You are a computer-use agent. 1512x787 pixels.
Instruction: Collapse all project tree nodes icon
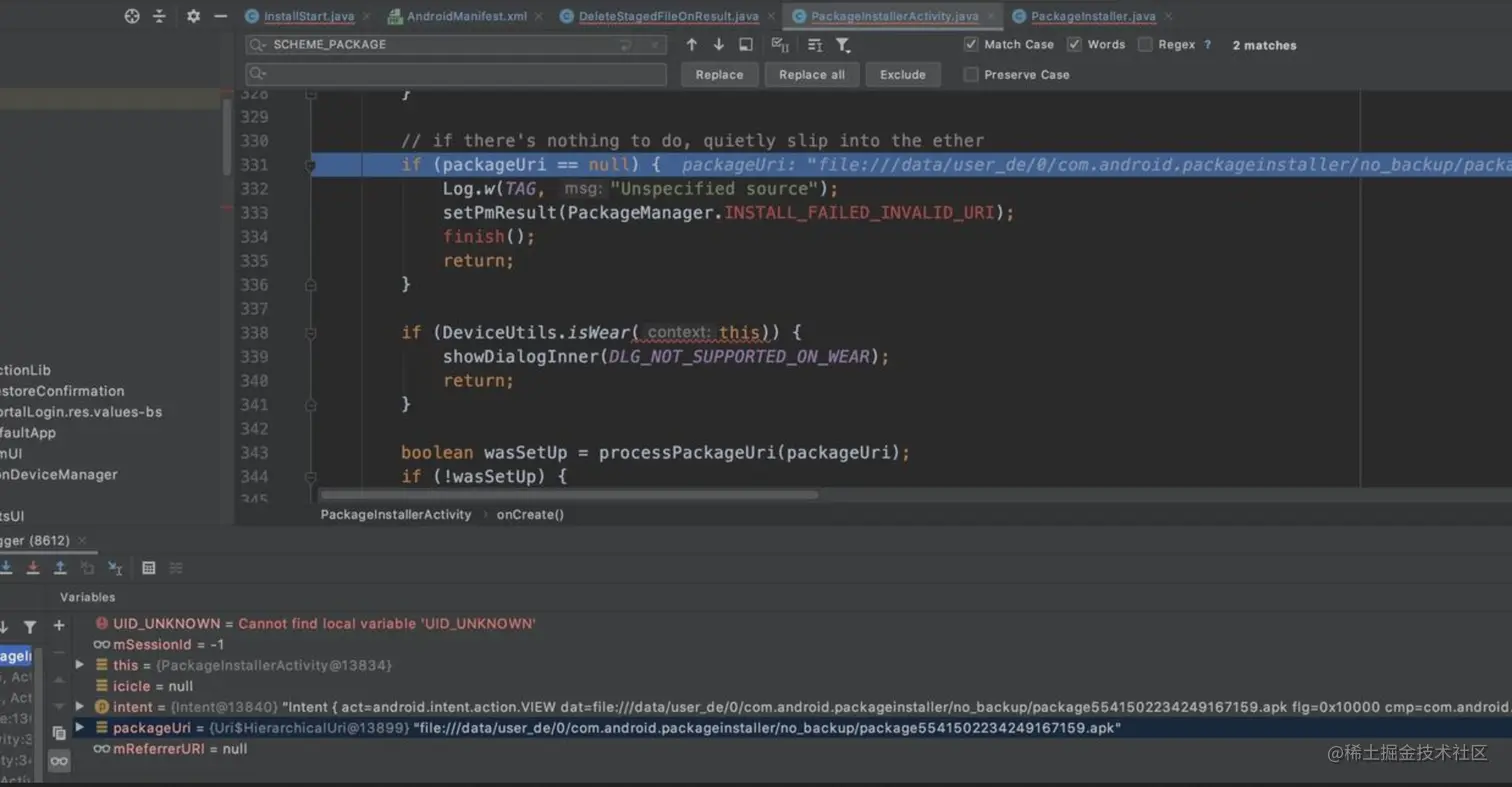(x=160, y=16)
